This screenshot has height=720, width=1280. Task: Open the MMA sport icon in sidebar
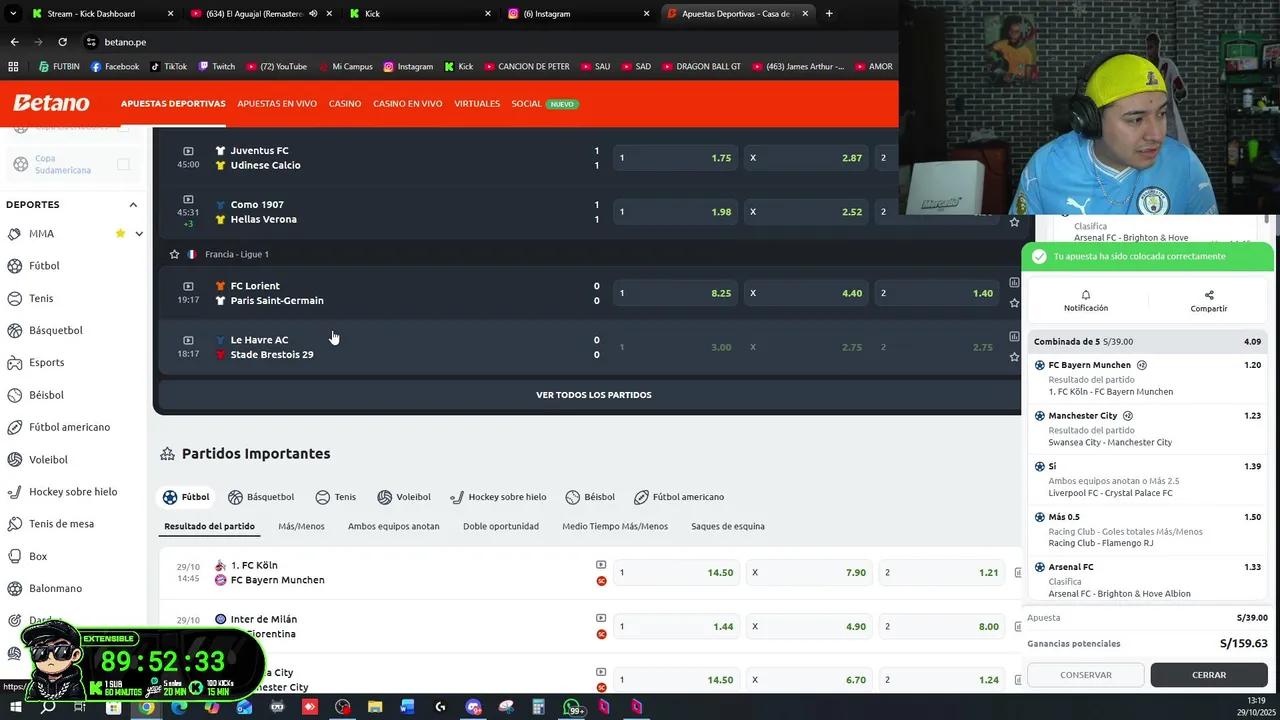point(14,234)
